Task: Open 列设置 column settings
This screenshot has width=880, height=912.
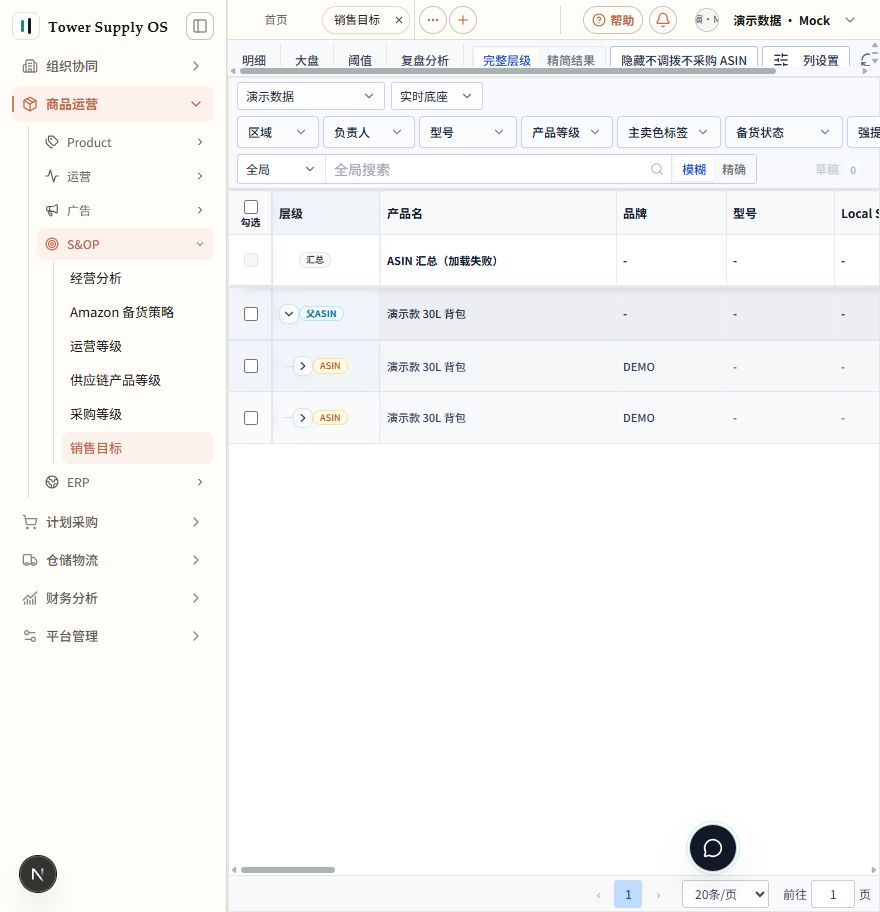Action: [806, 60]
